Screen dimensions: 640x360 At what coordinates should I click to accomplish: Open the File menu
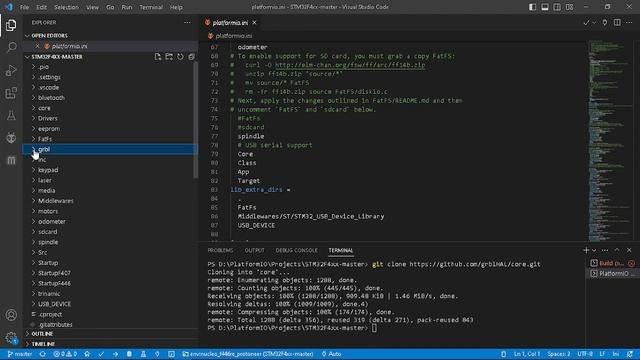pyautogui.click(x=24, y=7)
